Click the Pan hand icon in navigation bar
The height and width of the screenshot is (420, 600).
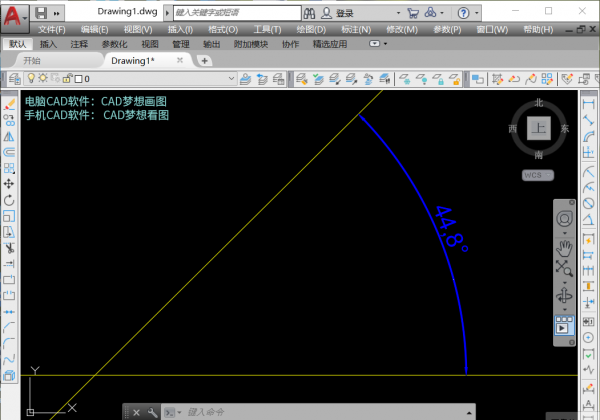(564, 249)
